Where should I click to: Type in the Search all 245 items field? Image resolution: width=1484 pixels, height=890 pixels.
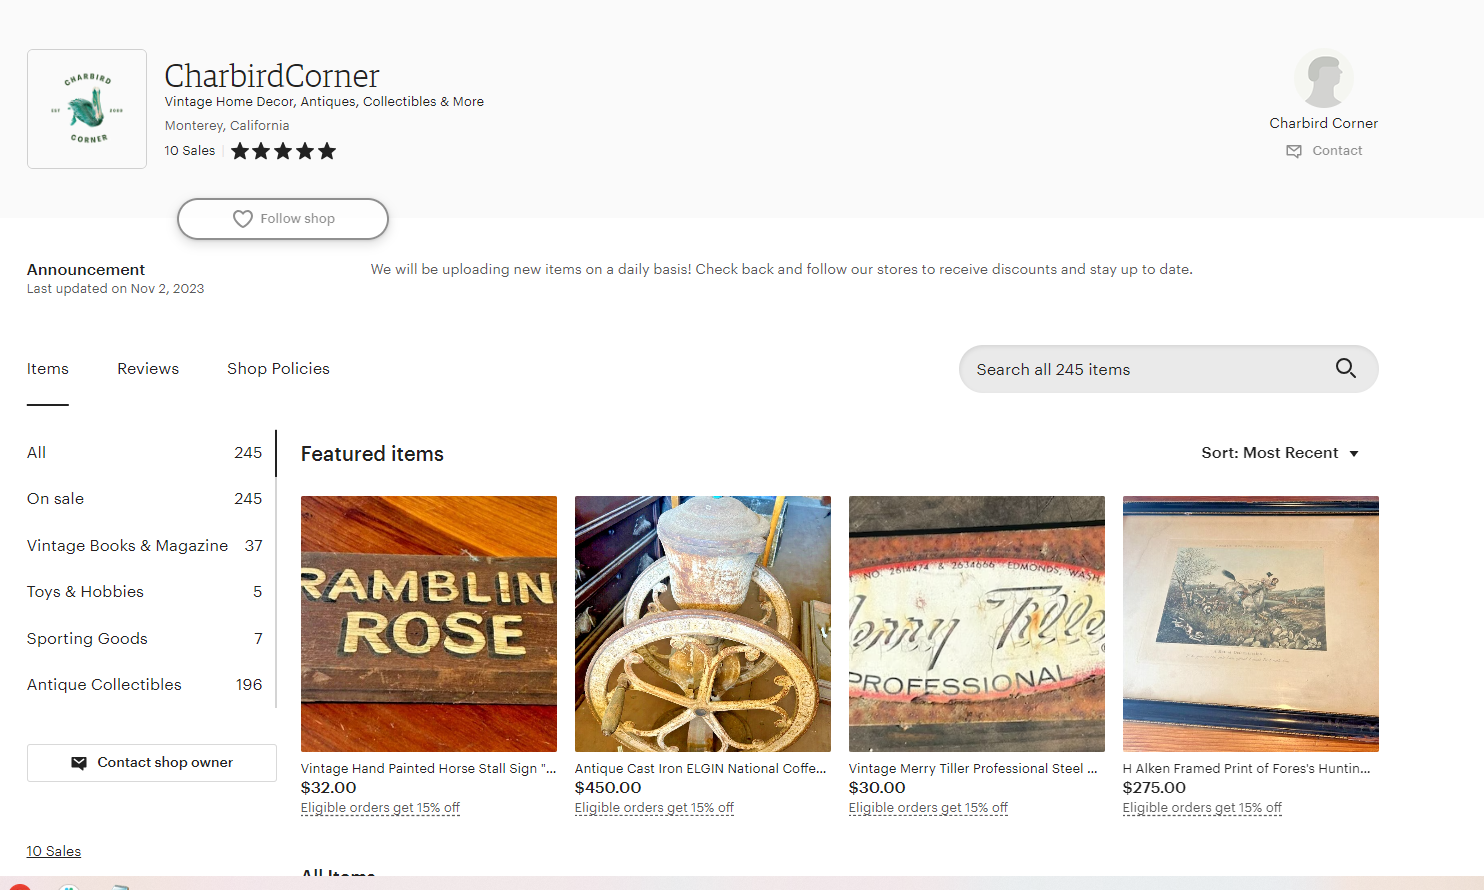(x=1140, y=370)
